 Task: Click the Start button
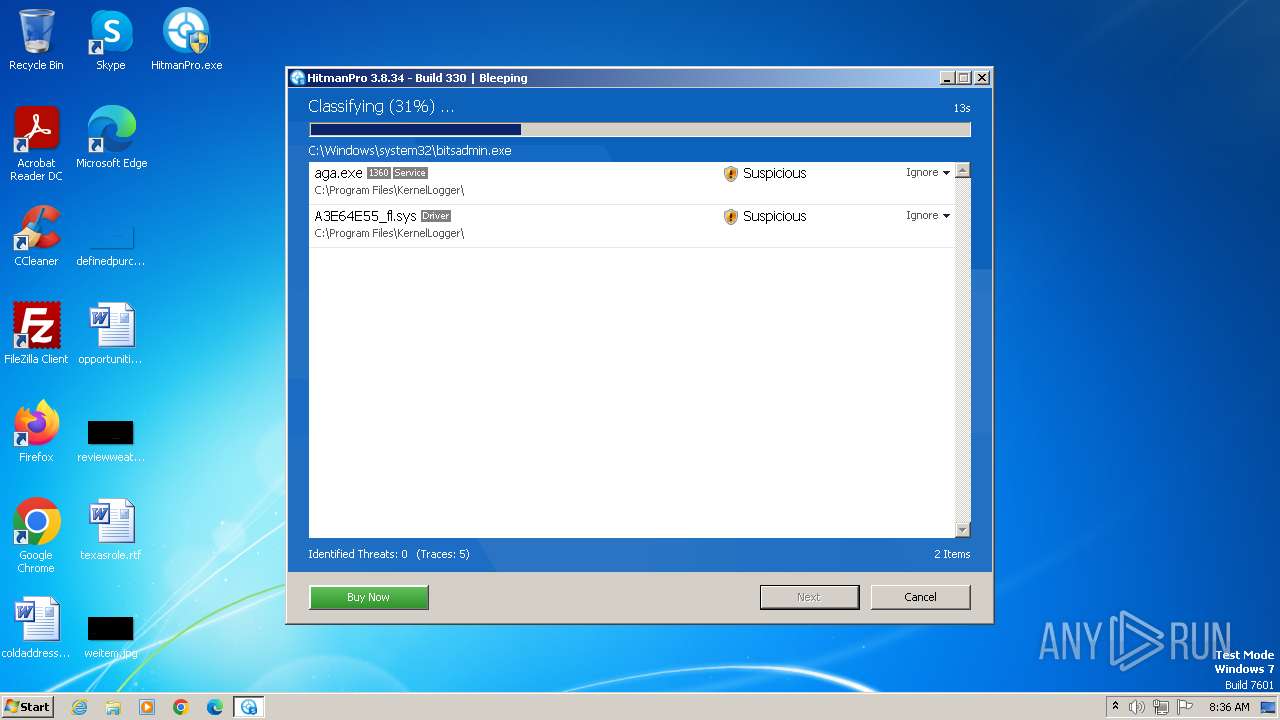tap(27, 707)
